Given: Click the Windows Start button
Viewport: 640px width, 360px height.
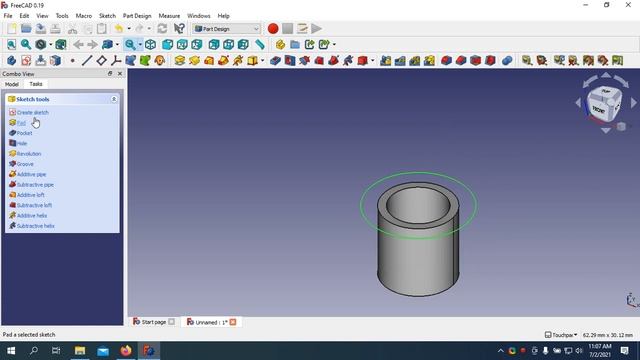Looking at the screenshot, I should 11,351.
